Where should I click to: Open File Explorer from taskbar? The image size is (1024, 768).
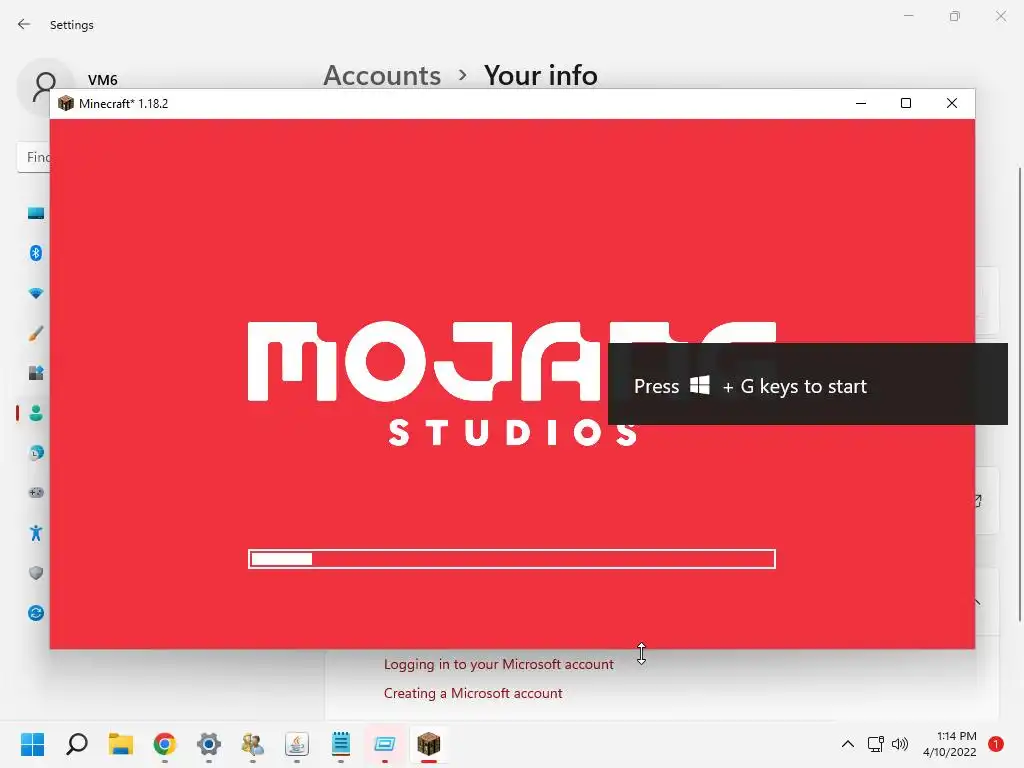point(121,744)
